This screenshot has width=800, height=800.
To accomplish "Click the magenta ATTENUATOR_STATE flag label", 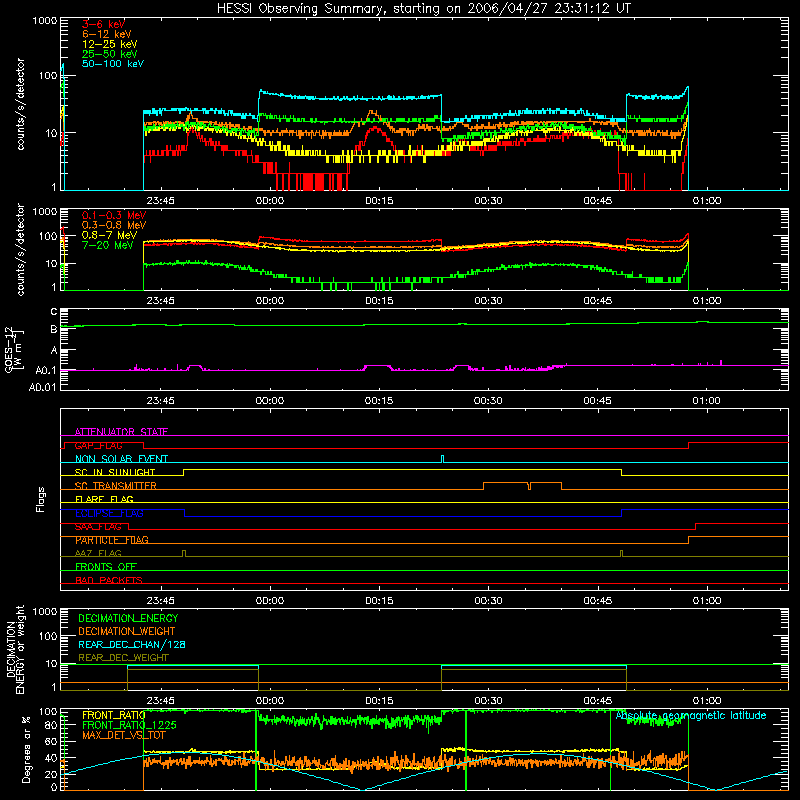I will [121, 432].
